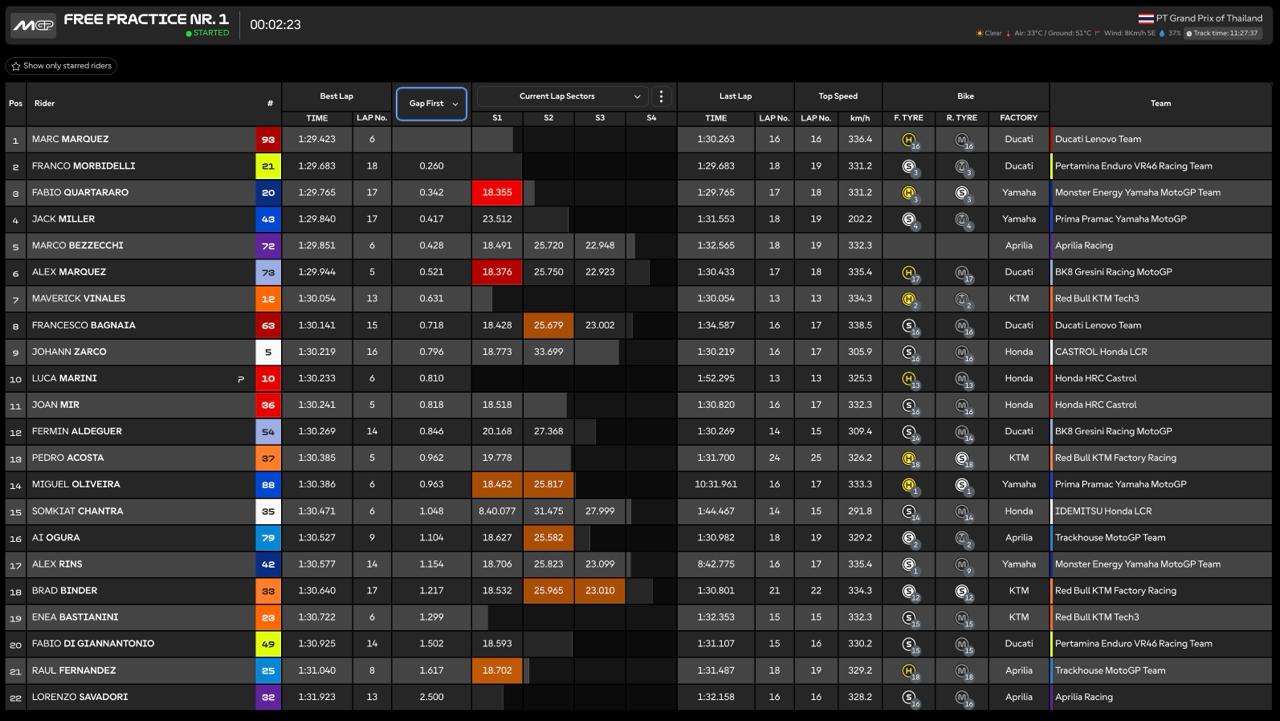The width and height of the screenshot is (1280, 721).
Task: Click the session timer 00:02:23
Action: click(275, 25)
